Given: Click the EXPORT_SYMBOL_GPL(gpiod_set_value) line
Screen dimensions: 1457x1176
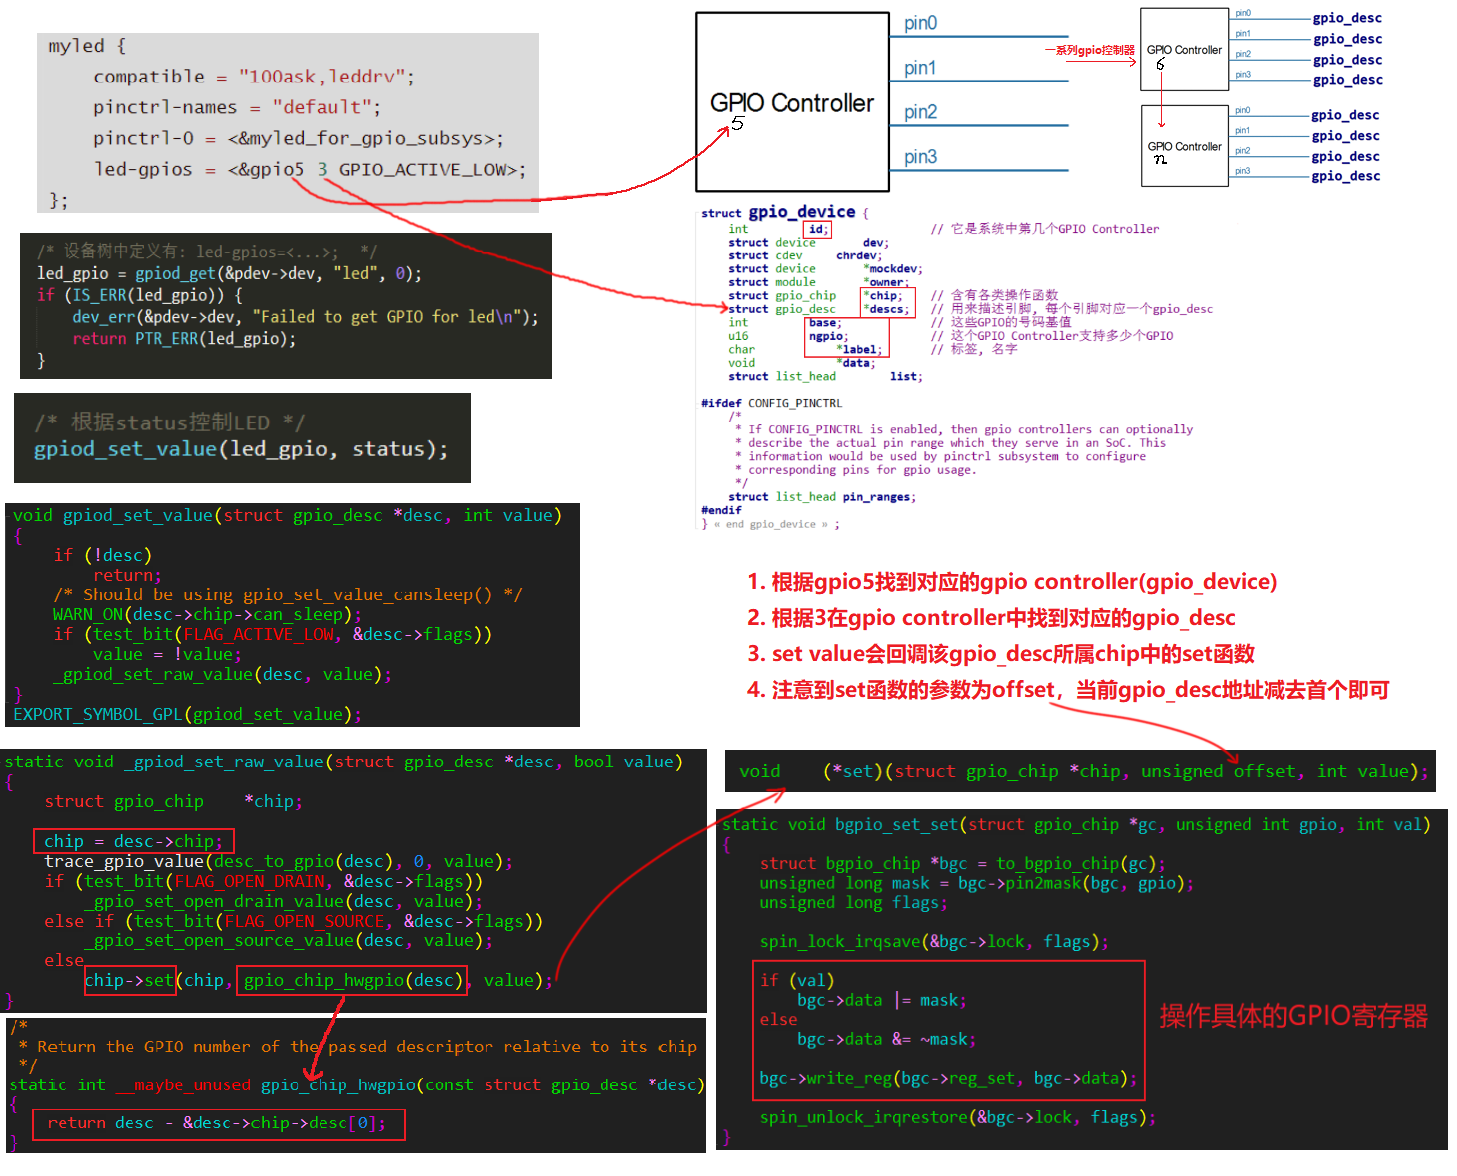Looking at the screenshot, I should [187, 714].
